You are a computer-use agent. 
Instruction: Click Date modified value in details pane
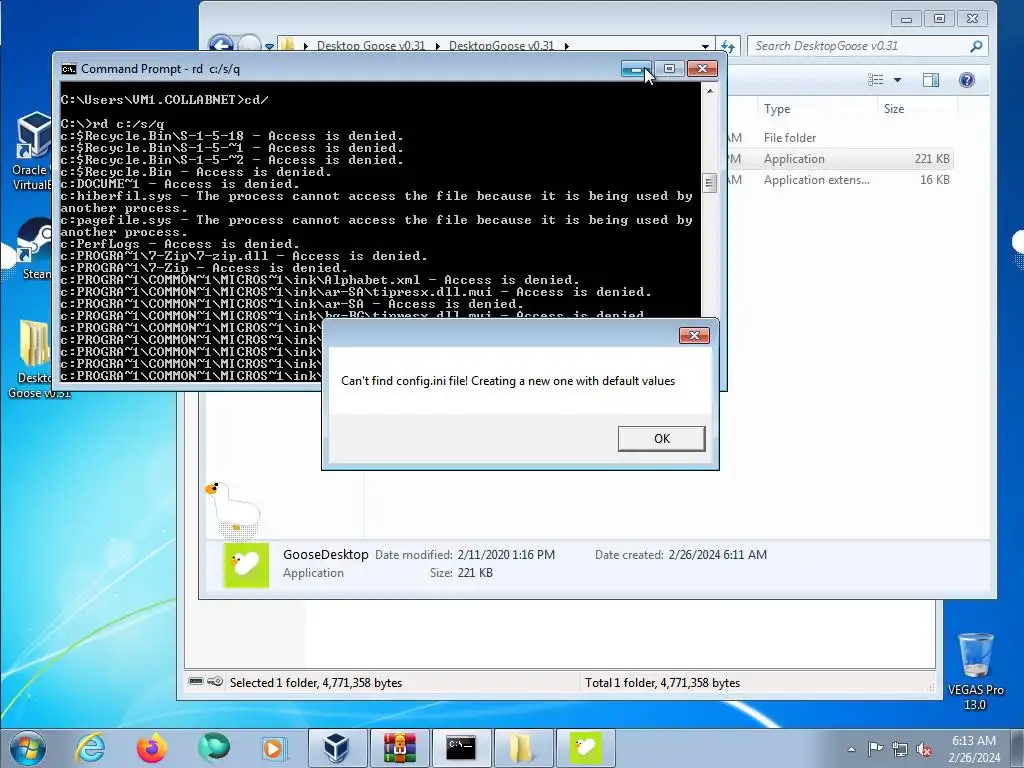[506, 555]
